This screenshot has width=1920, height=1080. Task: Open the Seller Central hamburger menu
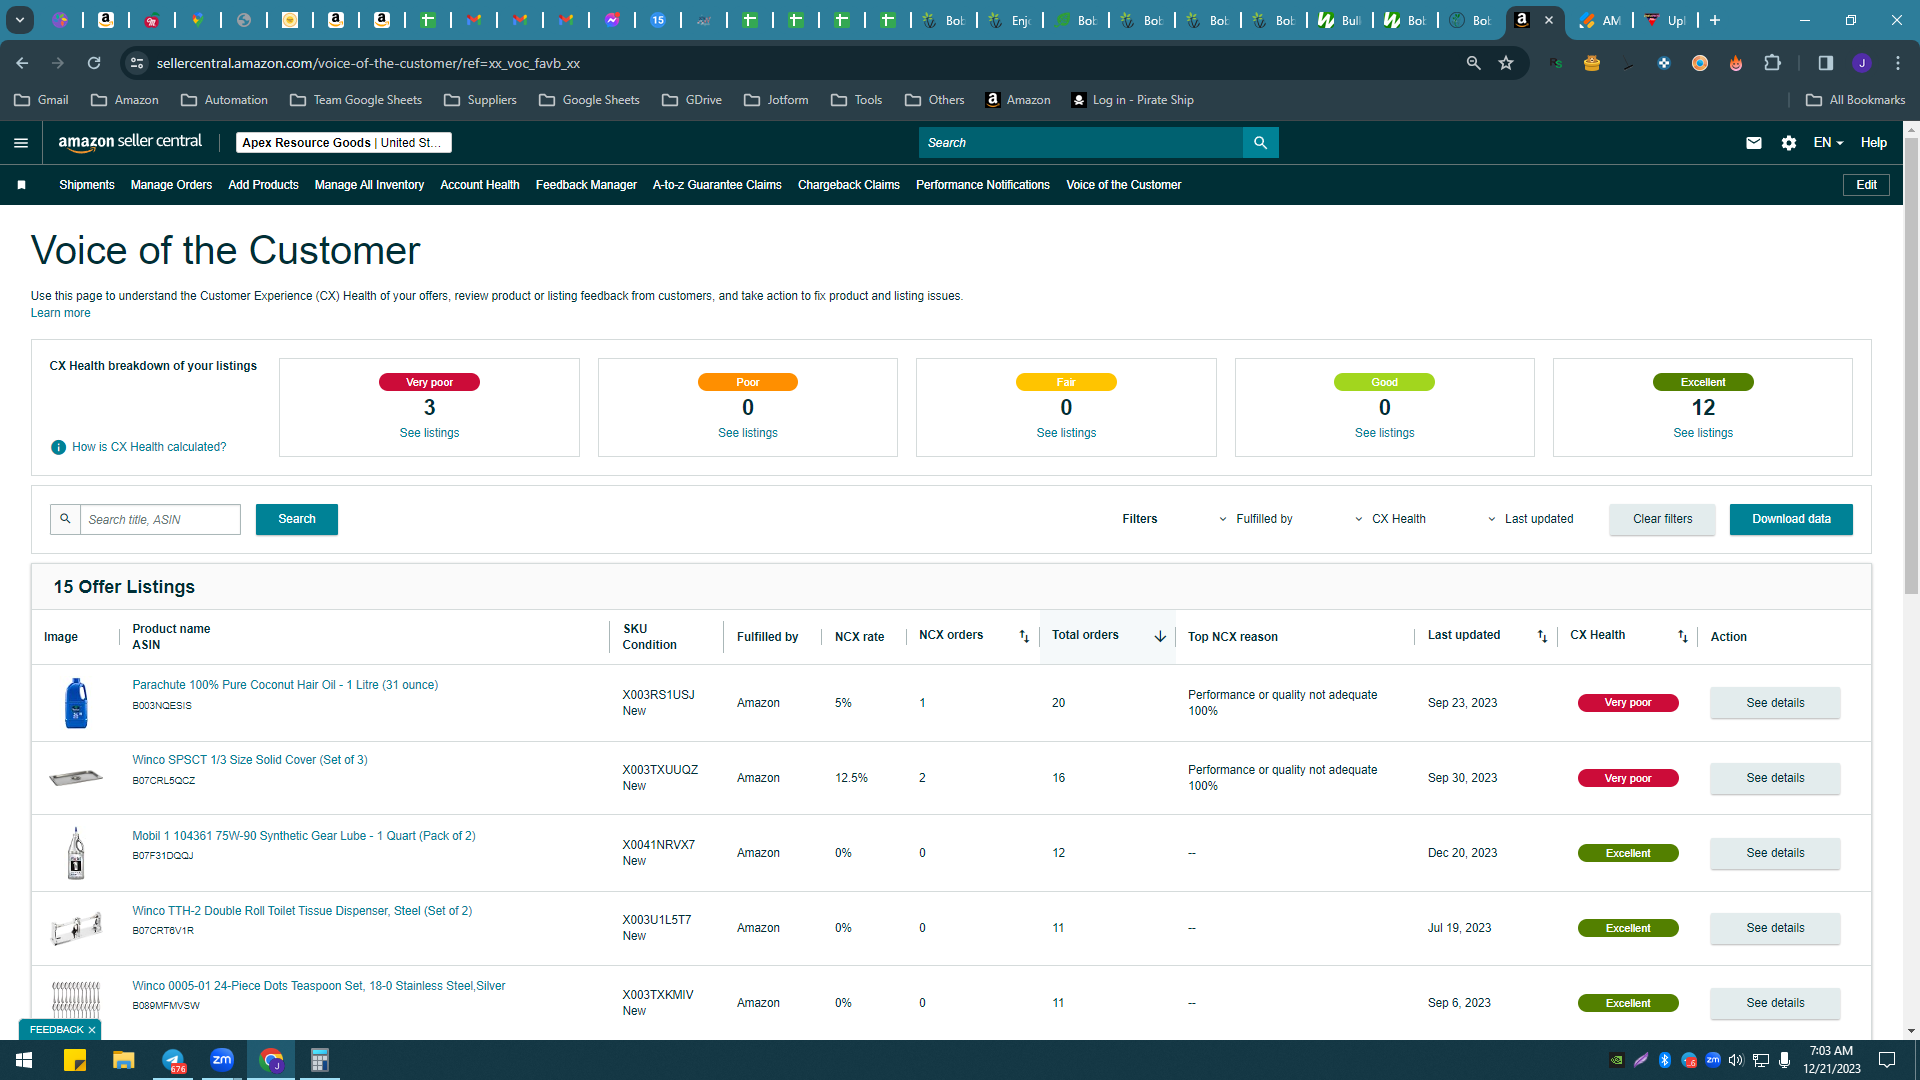[21, 143]
